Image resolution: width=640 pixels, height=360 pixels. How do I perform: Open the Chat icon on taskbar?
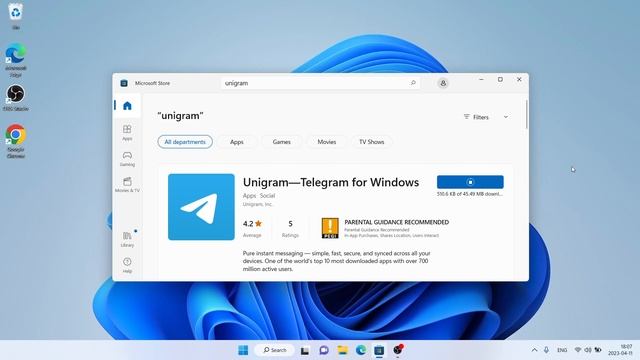tap(324, 350)
